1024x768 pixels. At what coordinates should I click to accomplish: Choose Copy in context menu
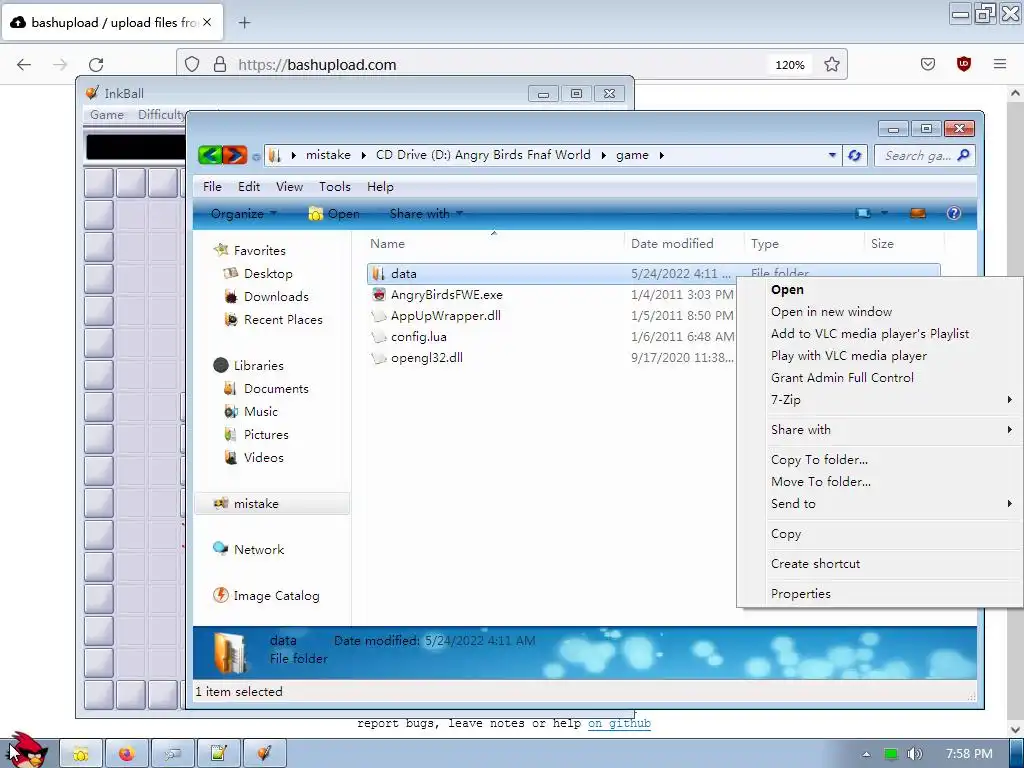tap(879, 534)
